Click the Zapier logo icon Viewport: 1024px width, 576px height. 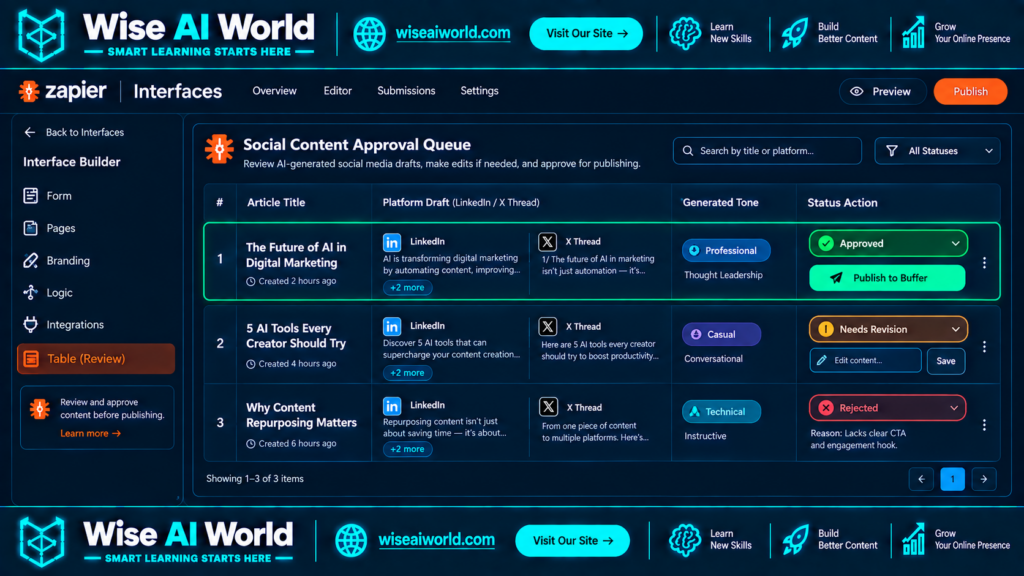tap(29, 91)
